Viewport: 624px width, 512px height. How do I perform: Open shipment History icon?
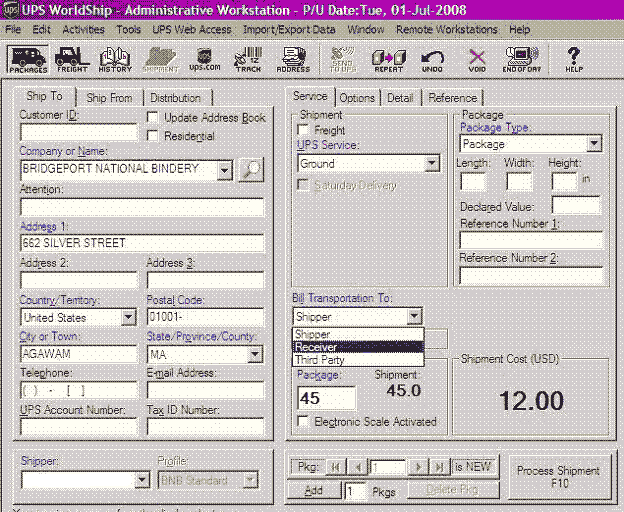(115, 60)
